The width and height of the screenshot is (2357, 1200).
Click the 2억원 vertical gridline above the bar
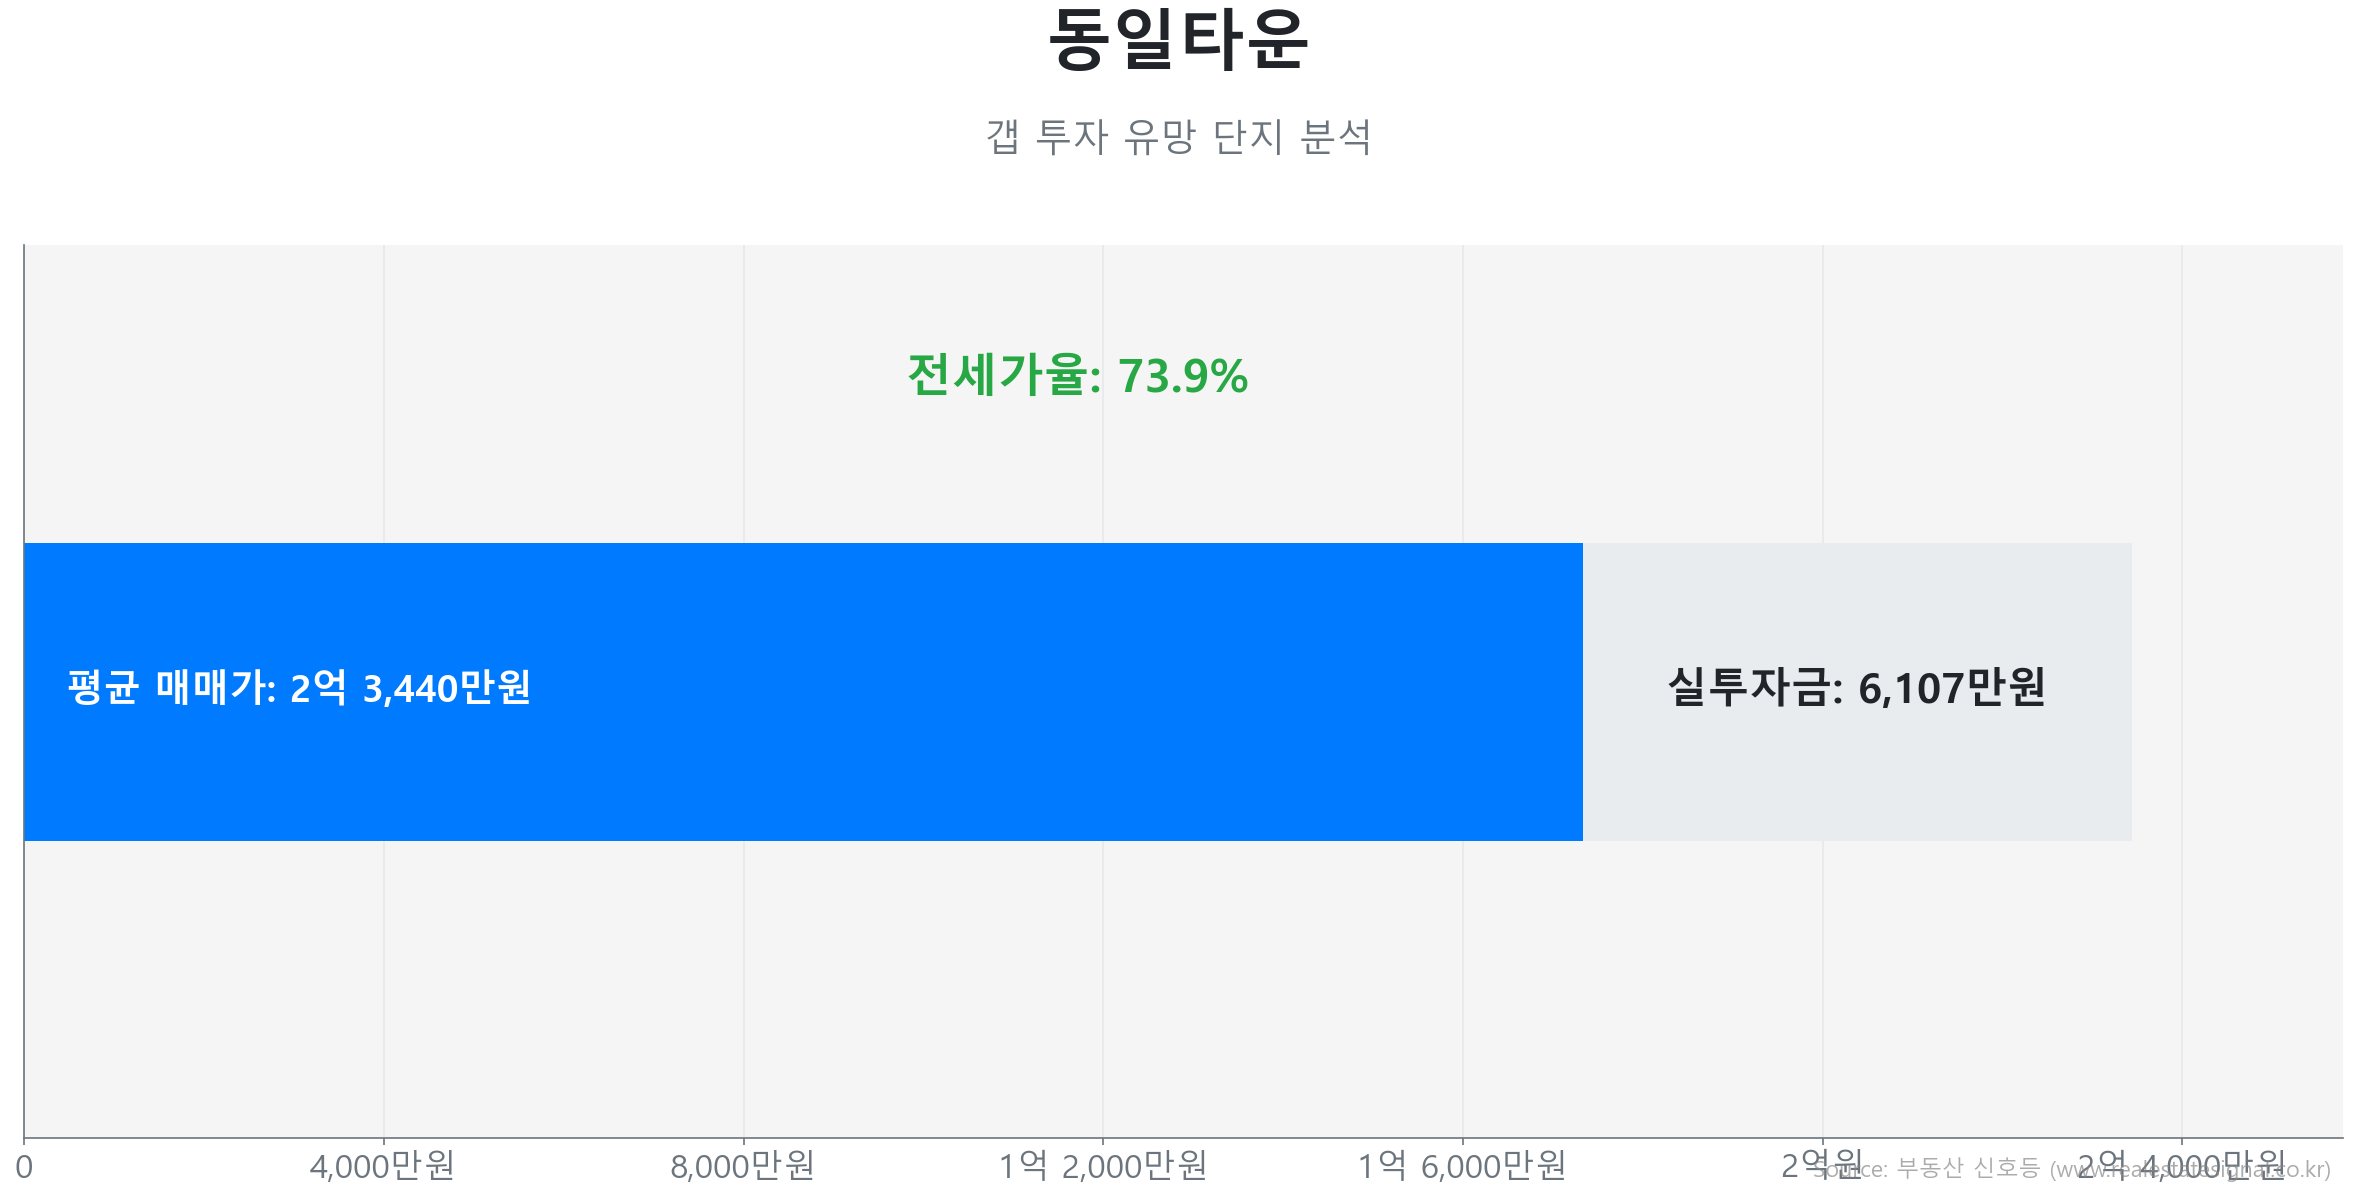tap(1822, 400)
